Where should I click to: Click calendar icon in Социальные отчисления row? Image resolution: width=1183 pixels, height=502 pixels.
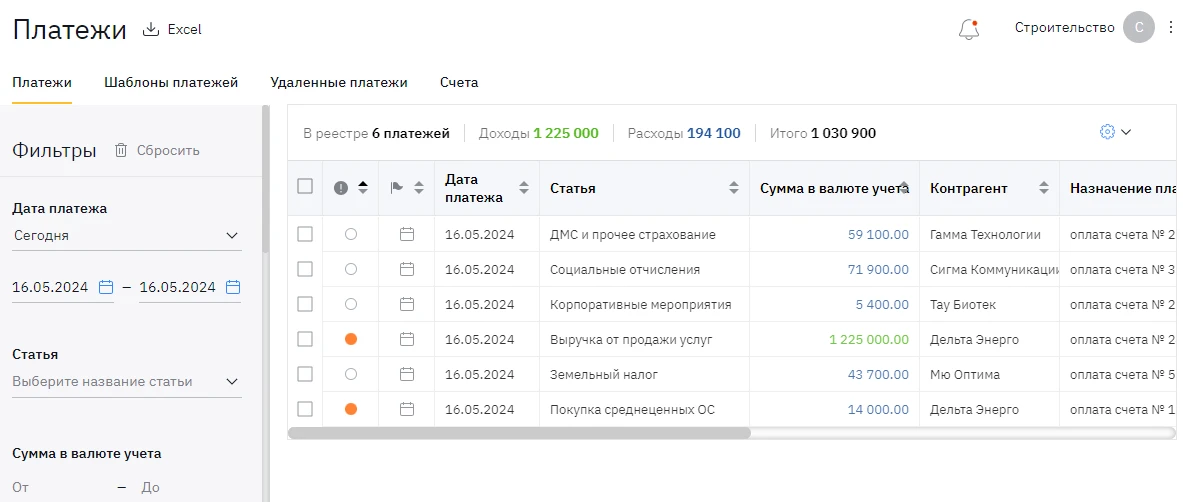tap(407, 269)
